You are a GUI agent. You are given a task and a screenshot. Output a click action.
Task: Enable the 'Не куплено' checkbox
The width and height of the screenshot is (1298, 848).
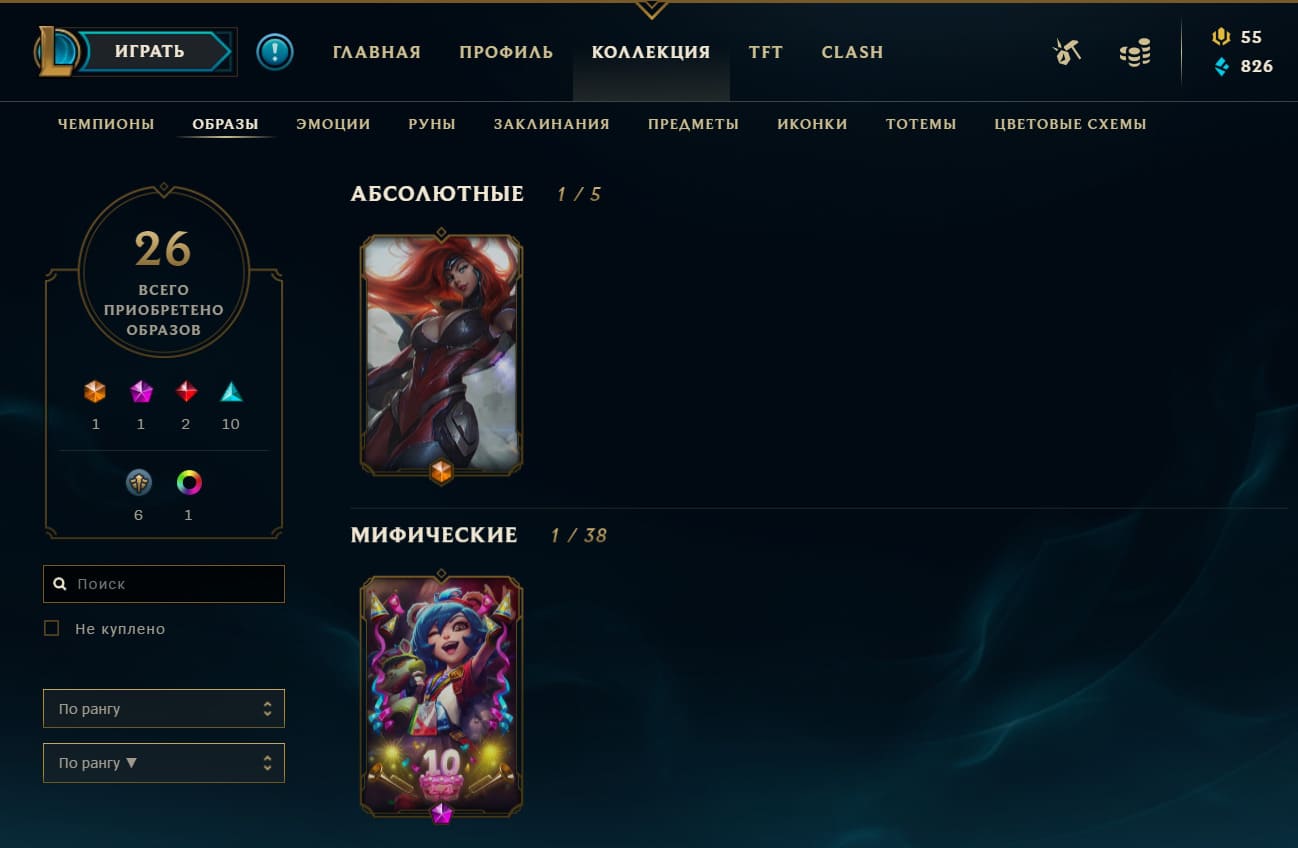[x=52, y=629]
